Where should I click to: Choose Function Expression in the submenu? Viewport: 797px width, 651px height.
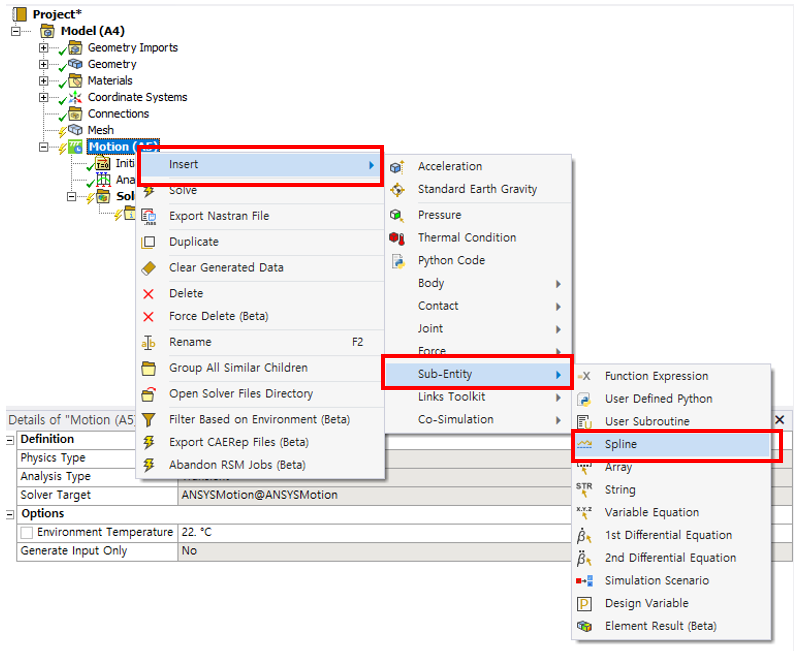pos(656,376)
